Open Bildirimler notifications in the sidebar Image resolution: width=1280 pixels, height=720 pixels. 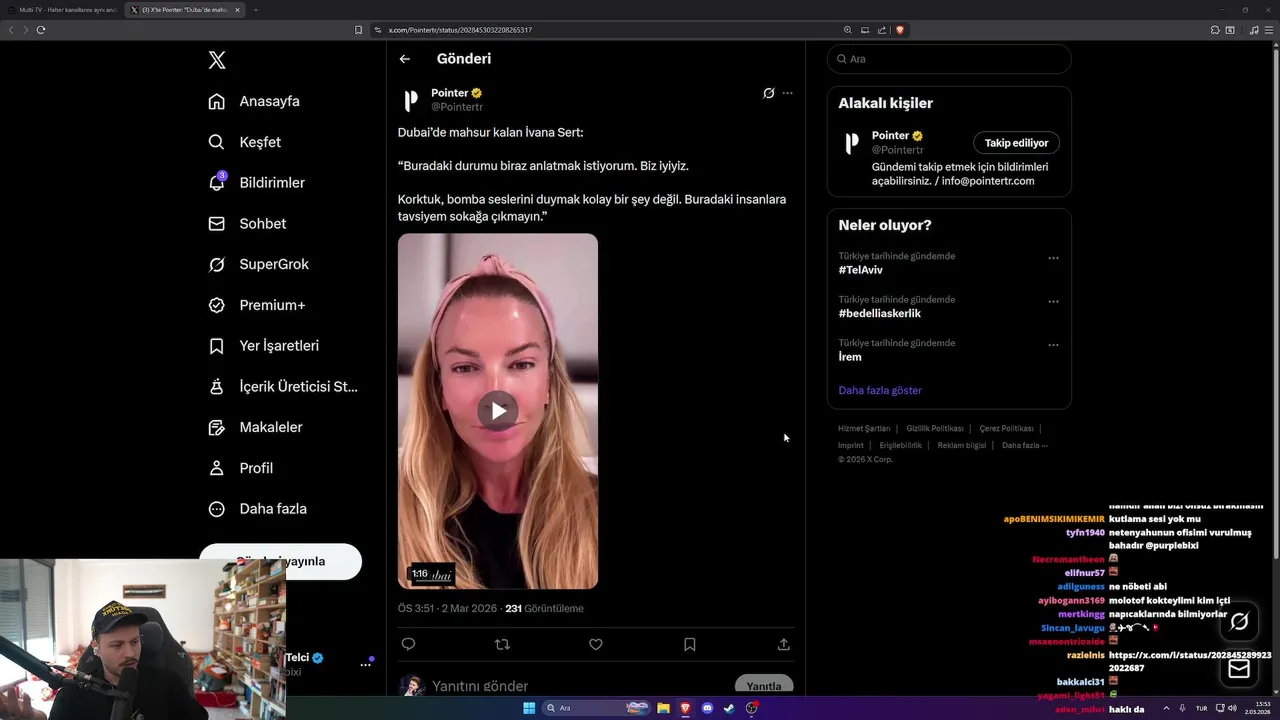click(256, 183)
